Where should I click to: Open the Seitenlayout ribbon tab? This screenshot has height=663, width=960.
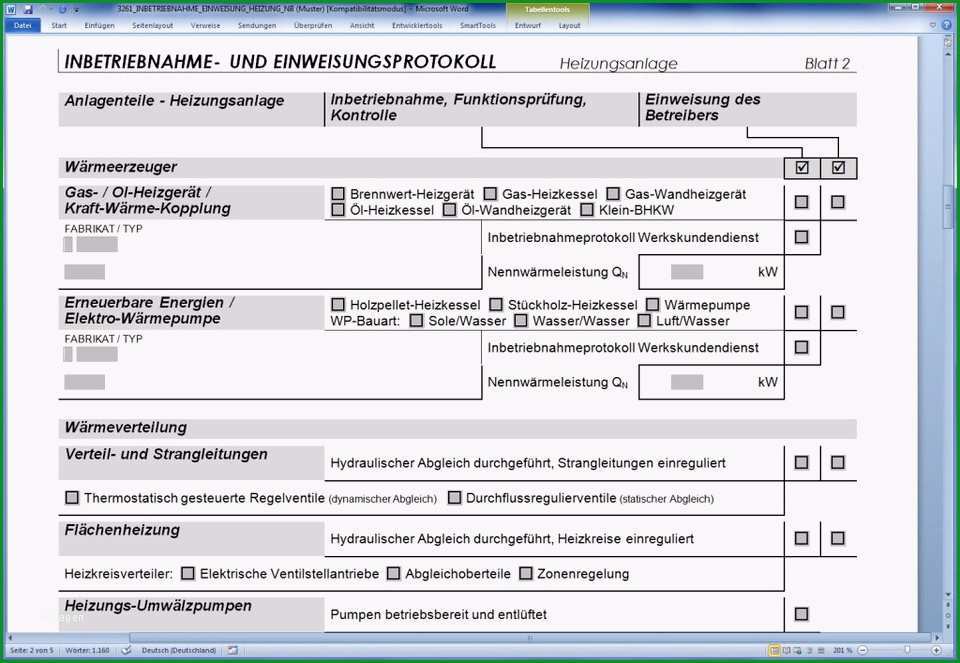coord(152,25)
